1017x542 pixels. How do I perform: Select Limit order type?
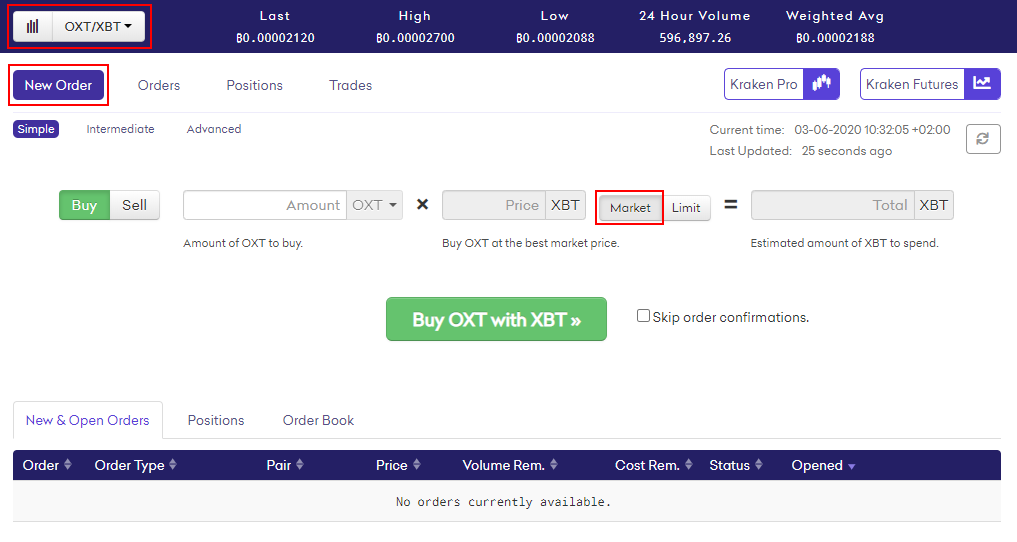click(686, 208)
